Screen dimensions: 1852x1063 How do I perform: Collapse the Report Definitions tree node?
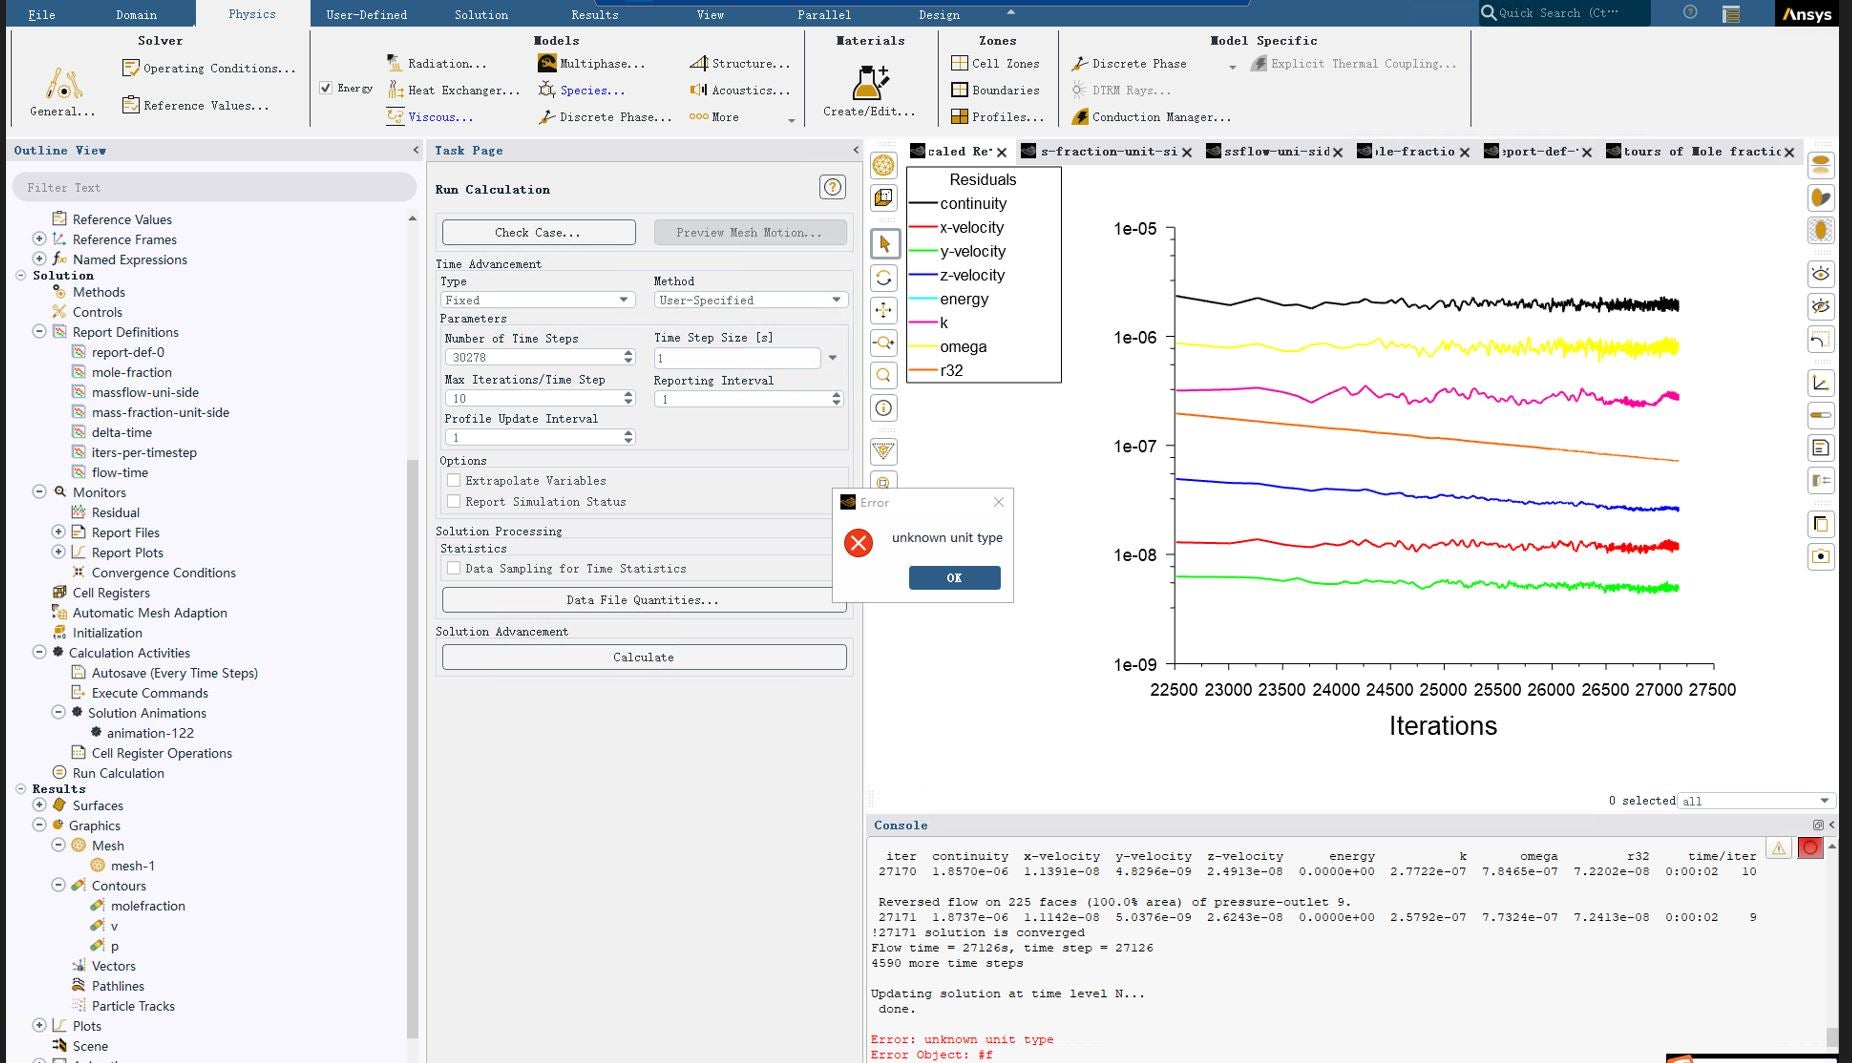tap(39, 332)
